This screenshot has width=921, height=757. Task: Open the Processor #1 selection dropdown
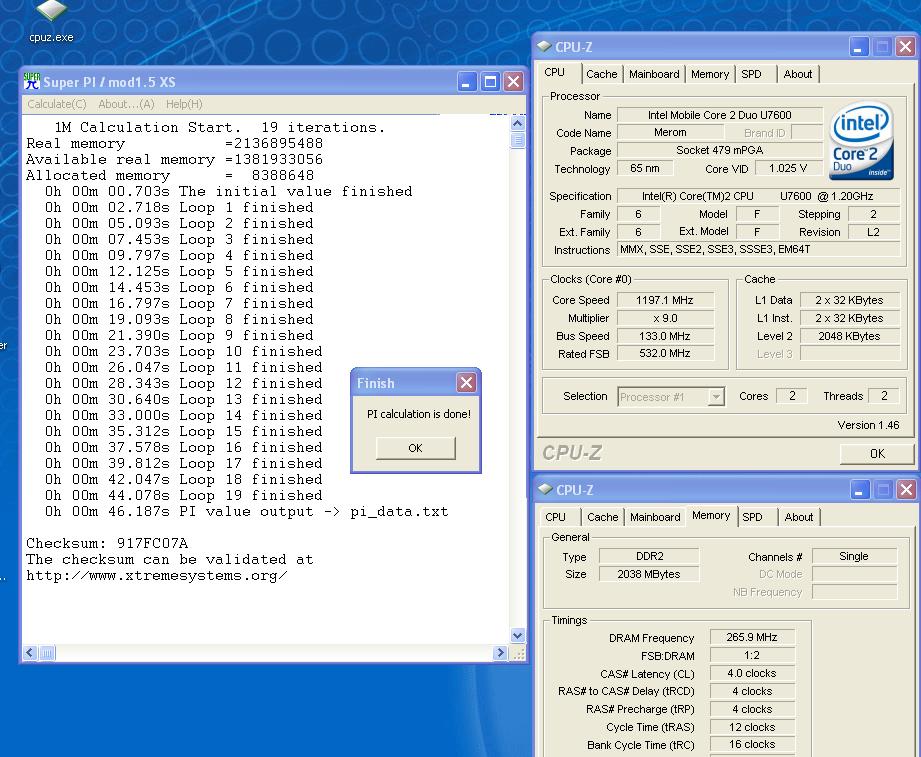716,397
